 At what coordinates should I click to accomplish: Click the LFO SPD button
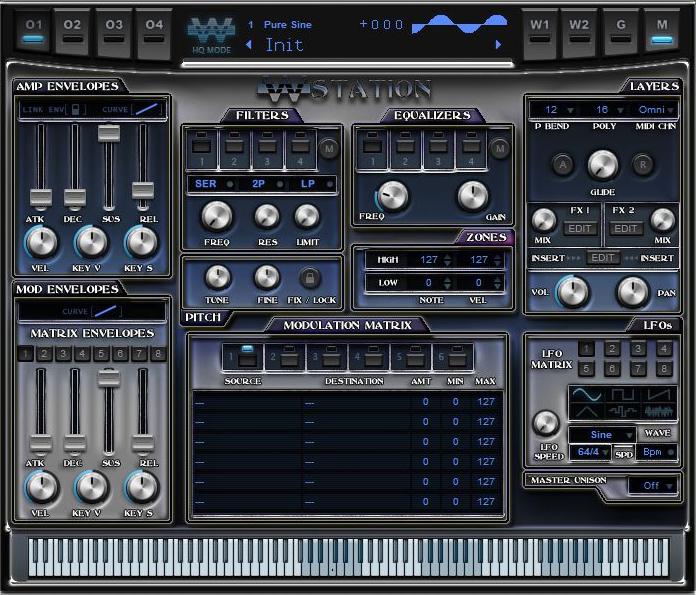[624, 454]
